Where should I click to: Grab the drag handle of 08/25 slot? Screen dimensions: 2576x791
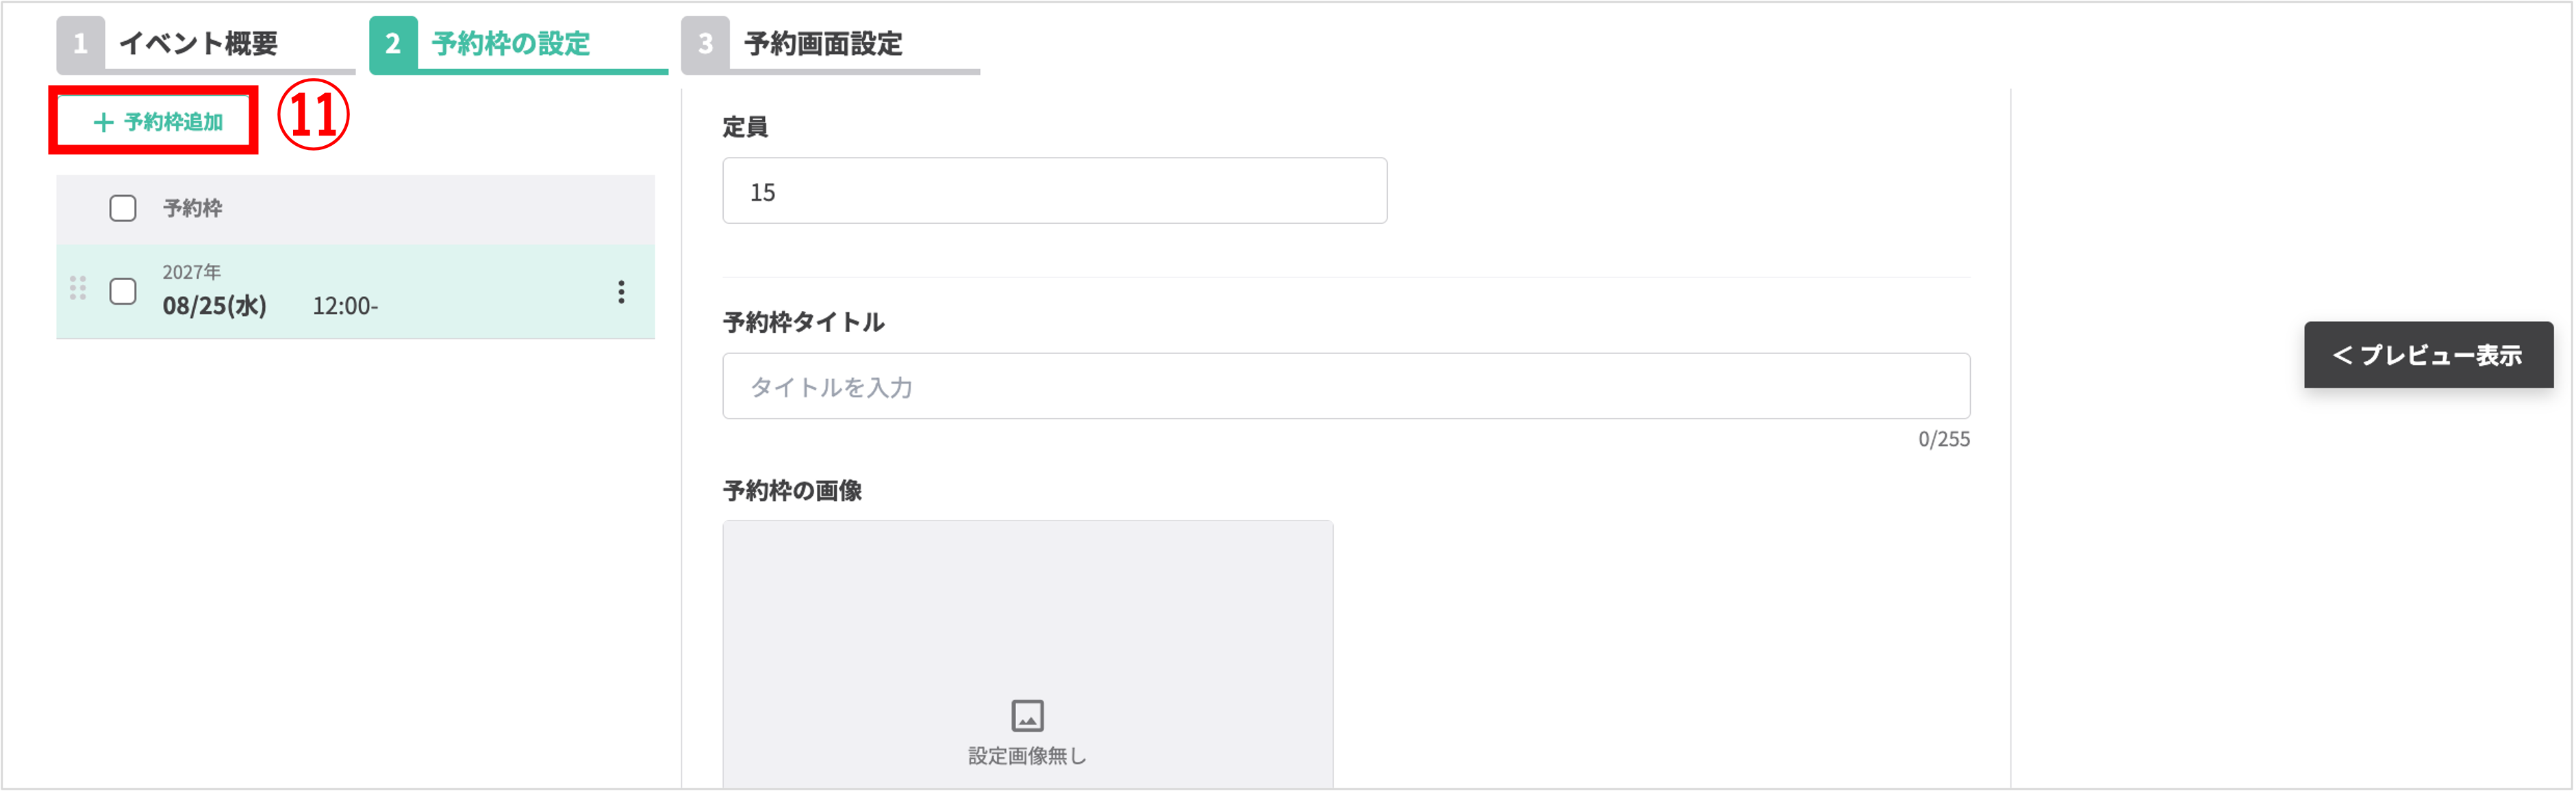78,289
